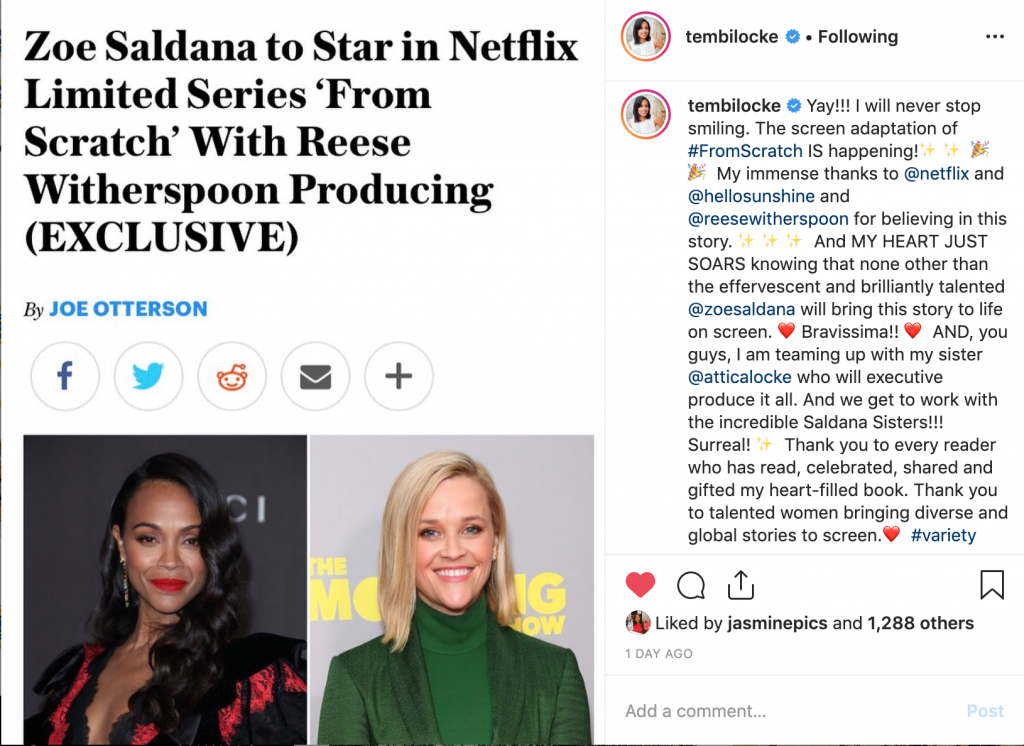Open the three-dot post options menu

coord(995,37)
